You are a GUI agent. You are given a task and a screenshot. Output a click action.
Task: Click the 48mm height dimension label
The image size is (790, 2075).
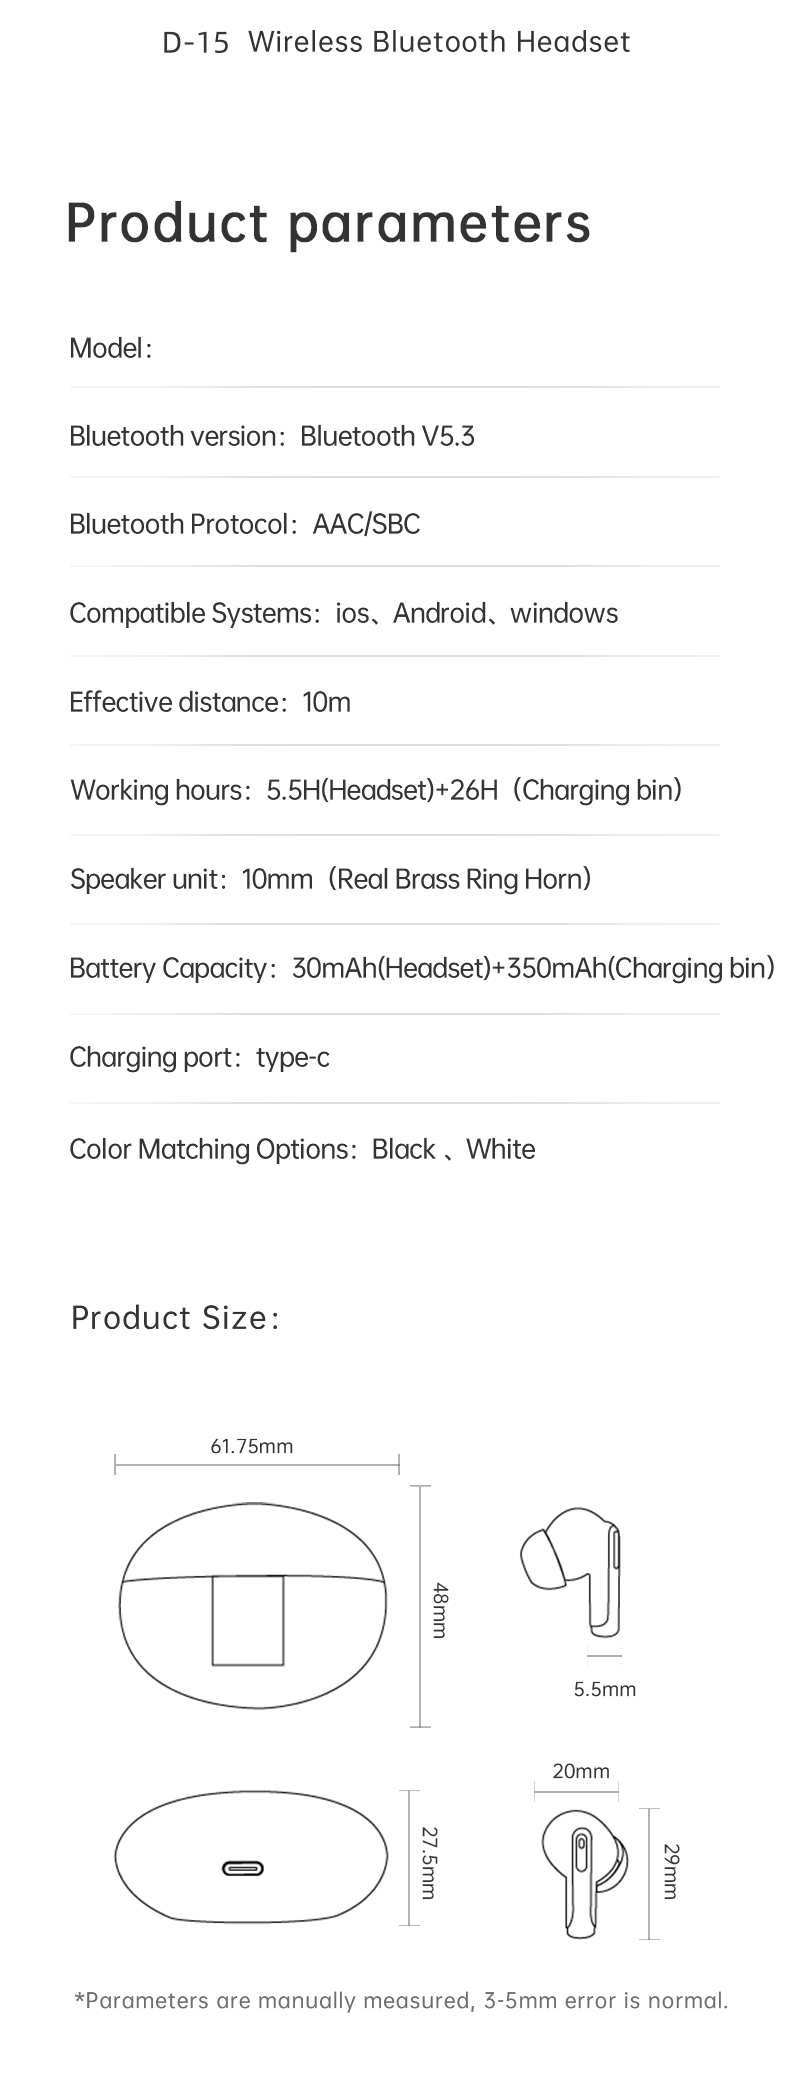click(438, 1609)
